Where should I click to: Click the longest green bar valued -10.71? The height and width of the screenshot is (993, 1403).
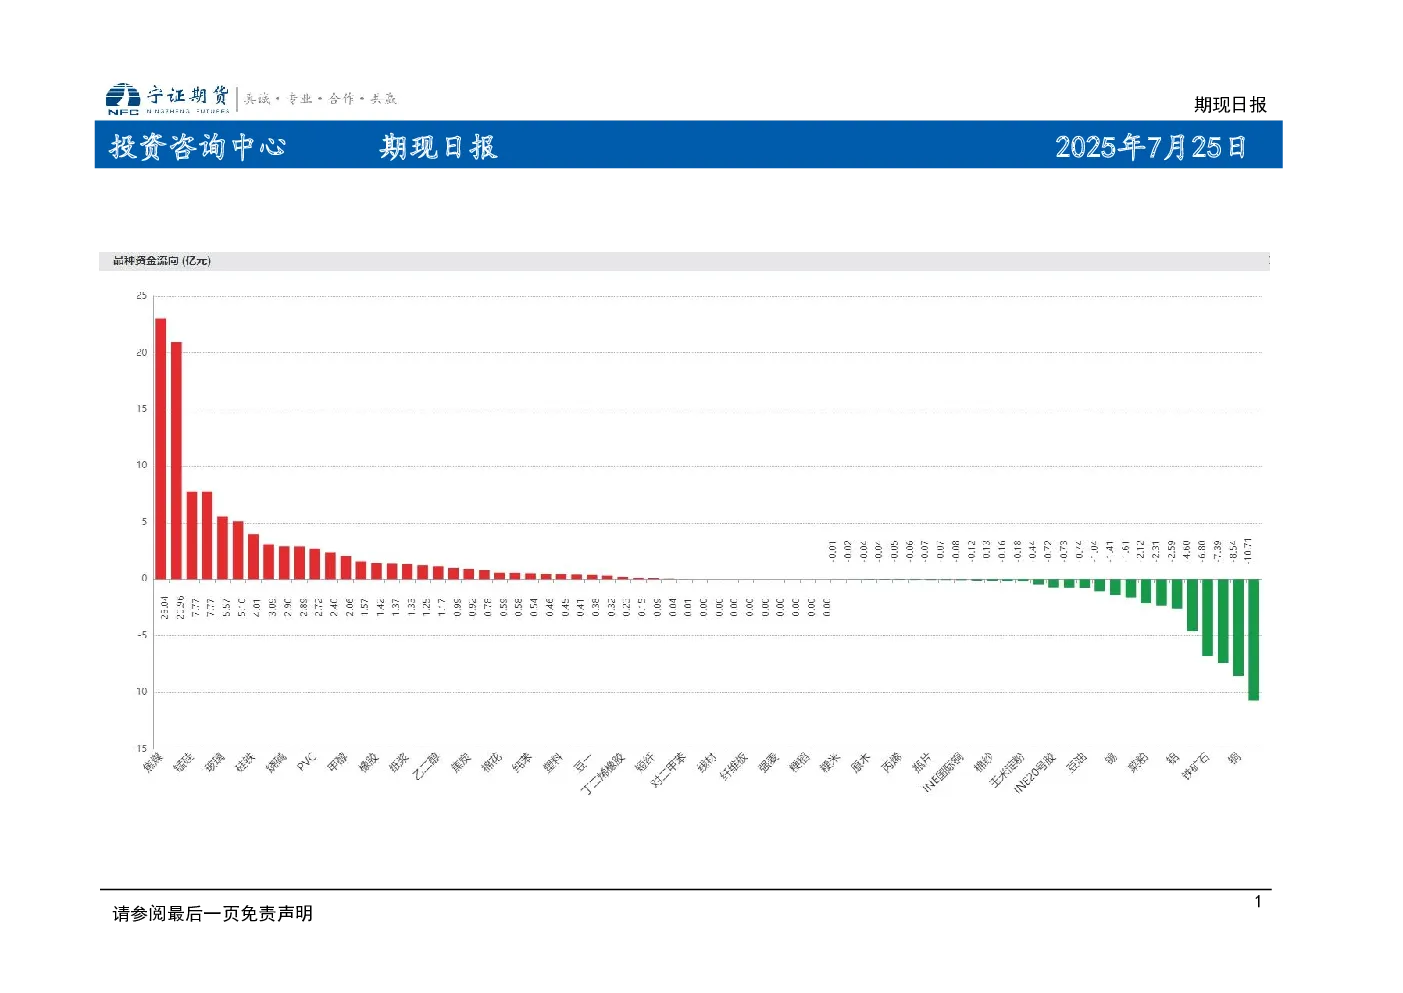tap(1253, 639)
